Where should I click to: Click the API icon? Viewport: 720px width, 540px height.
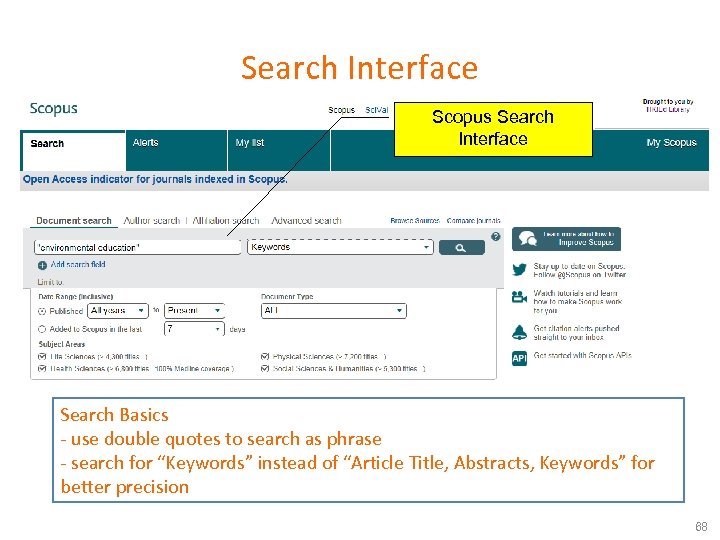[x=519, y=358]
